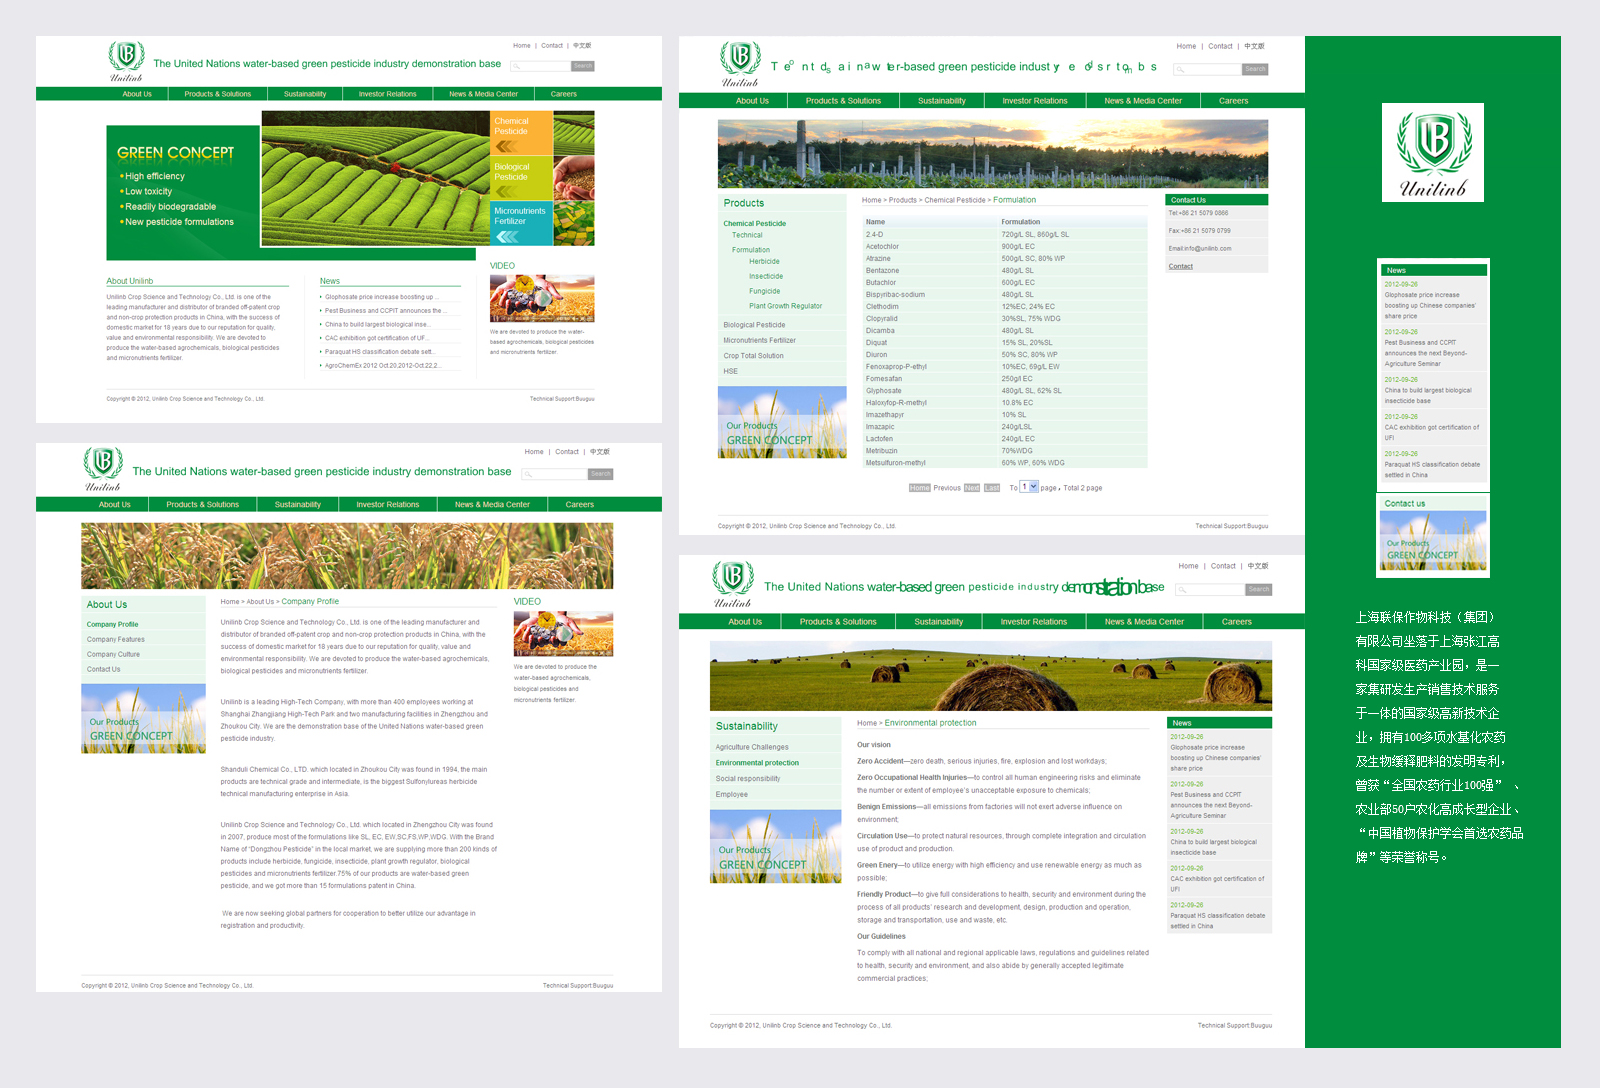
Task: Open Social responsibility in Sustainability sidebar
Action: 748,779
